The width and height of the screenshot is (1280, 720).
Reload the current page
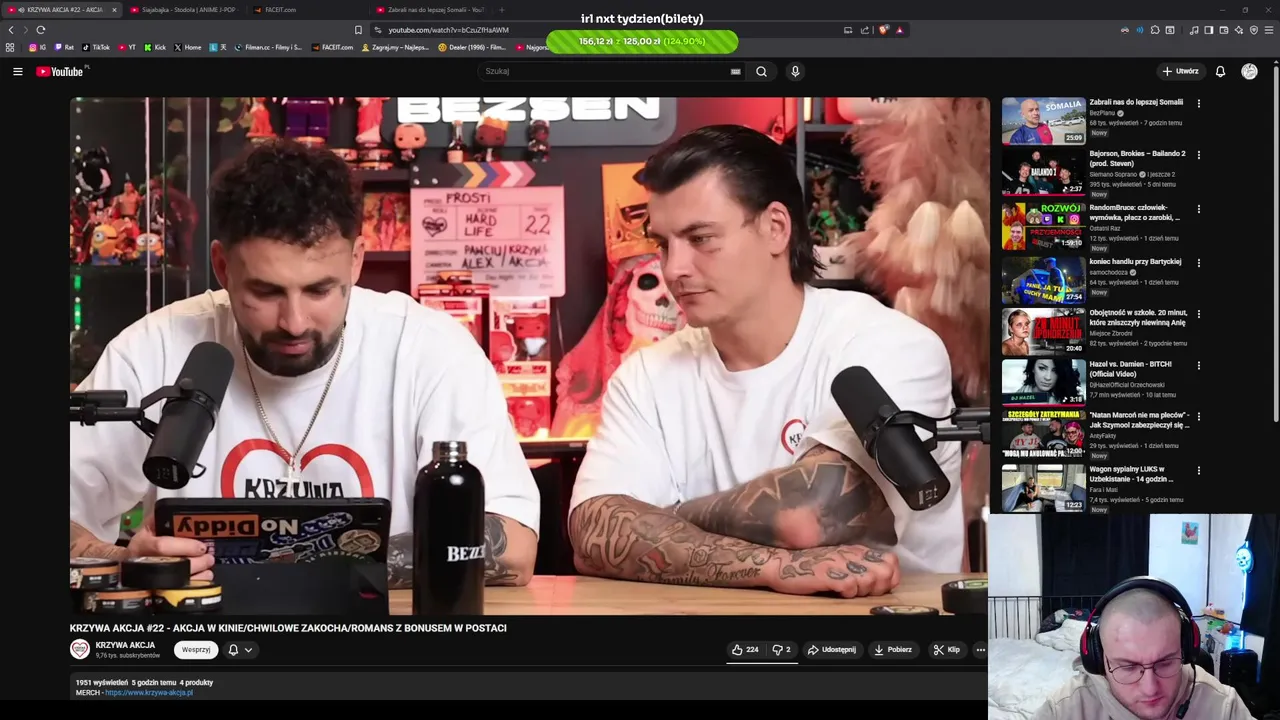coord(41,30)
